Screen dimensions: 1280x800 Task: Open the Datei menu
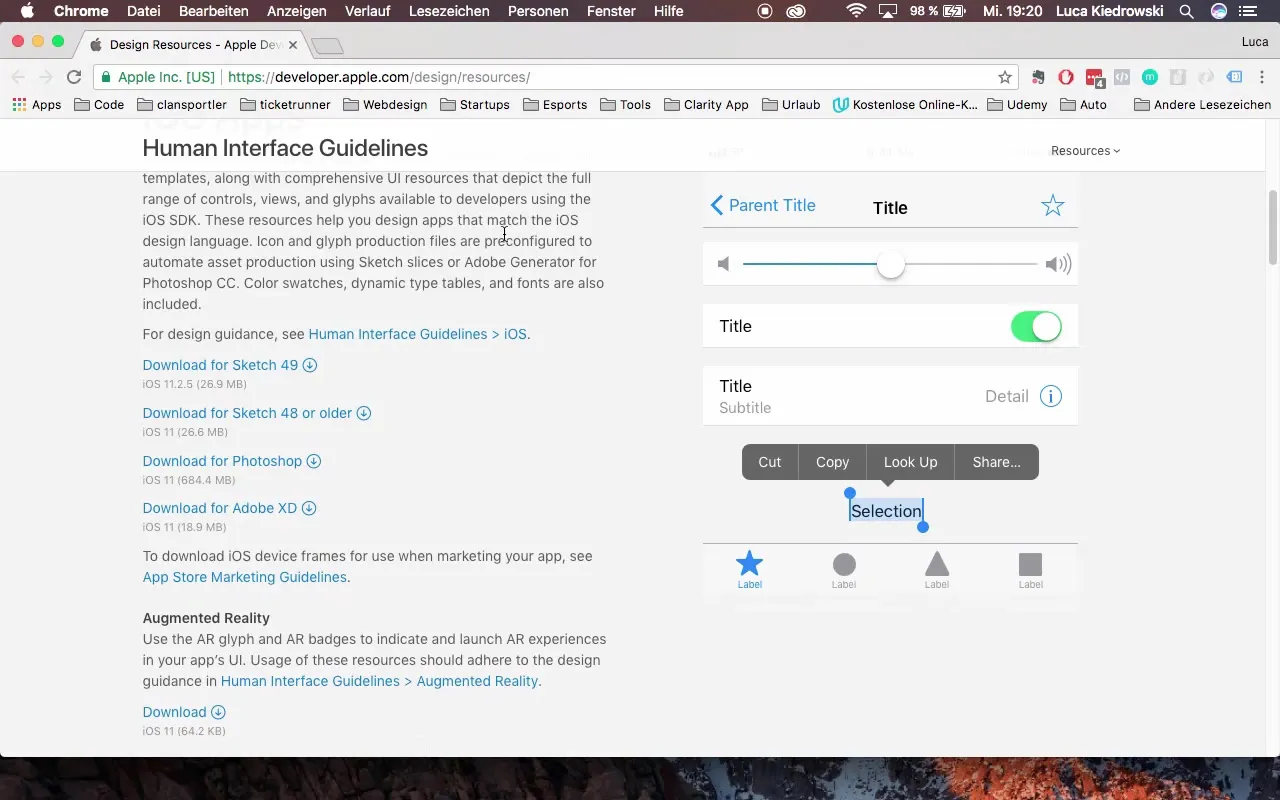pos(145,11)
